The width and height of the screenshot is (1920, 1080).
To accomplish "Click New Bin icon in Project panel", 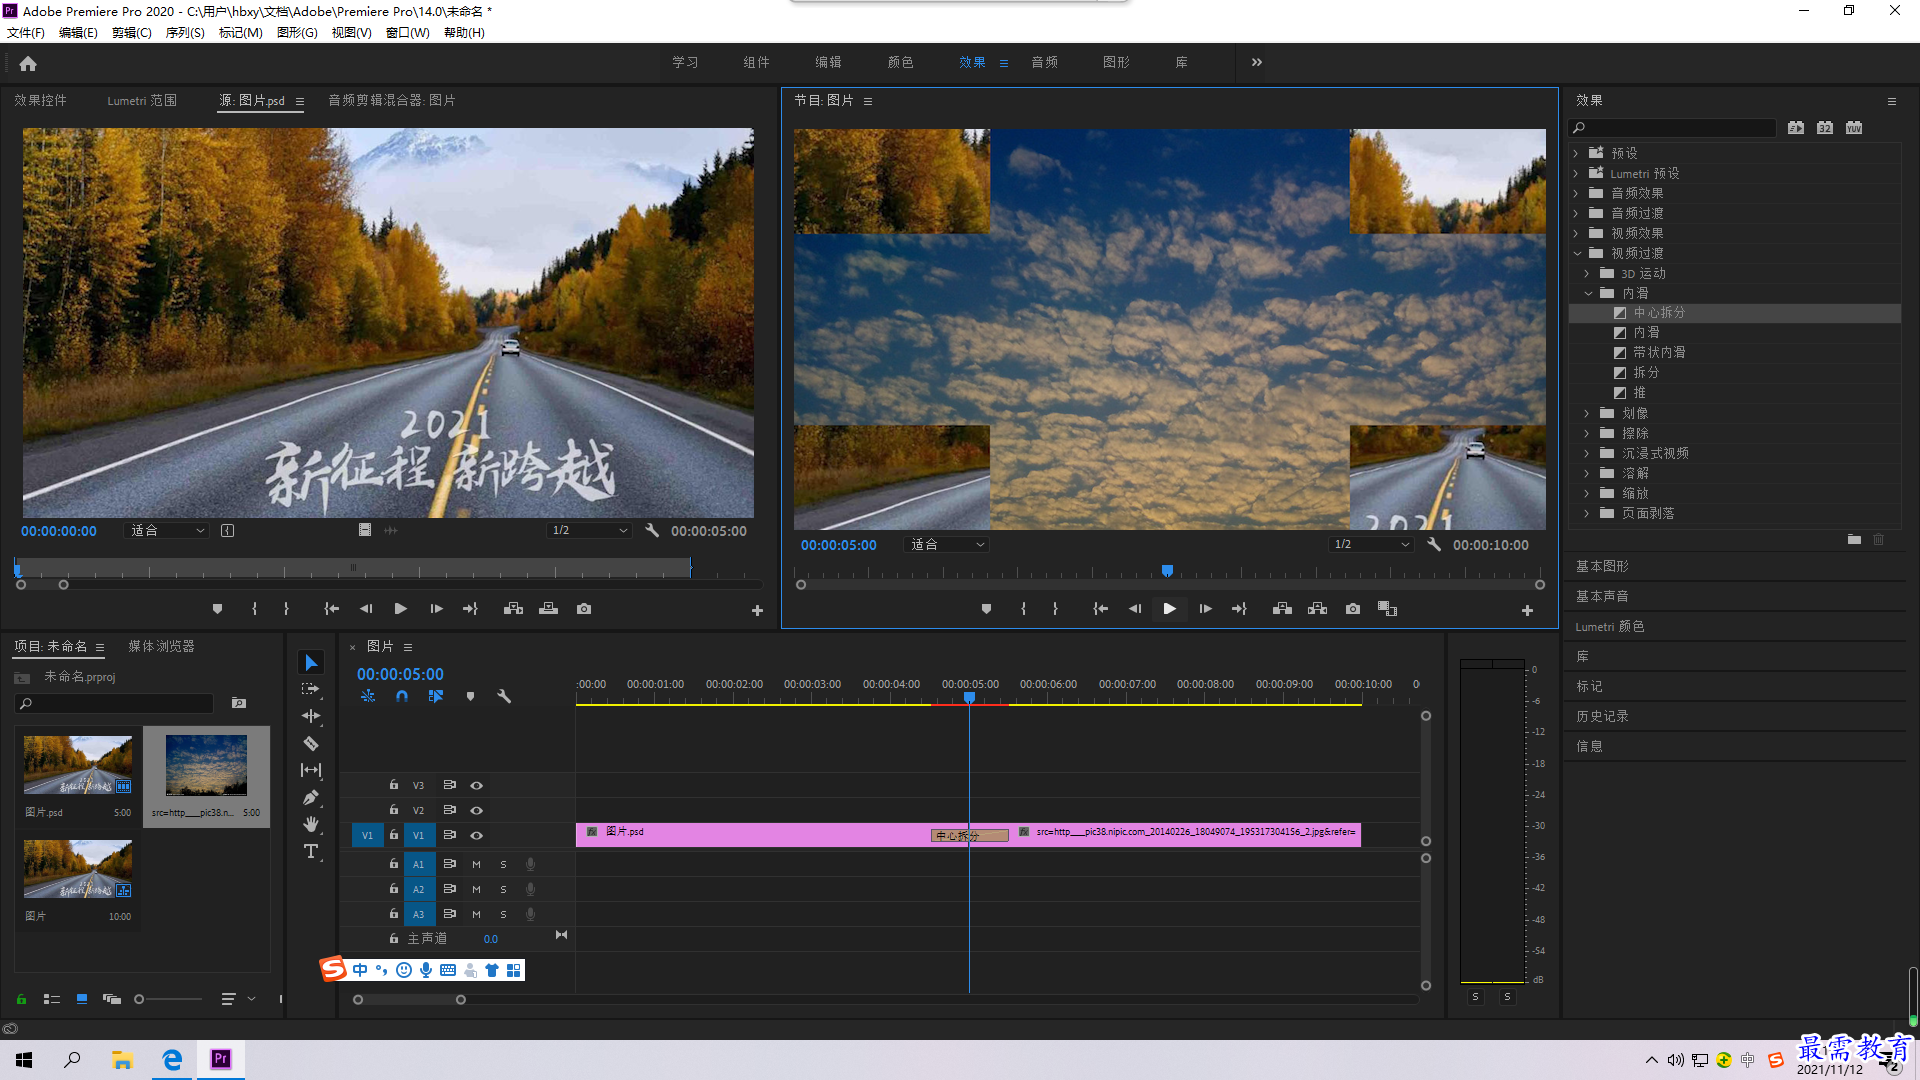I will tap(239, 703).
